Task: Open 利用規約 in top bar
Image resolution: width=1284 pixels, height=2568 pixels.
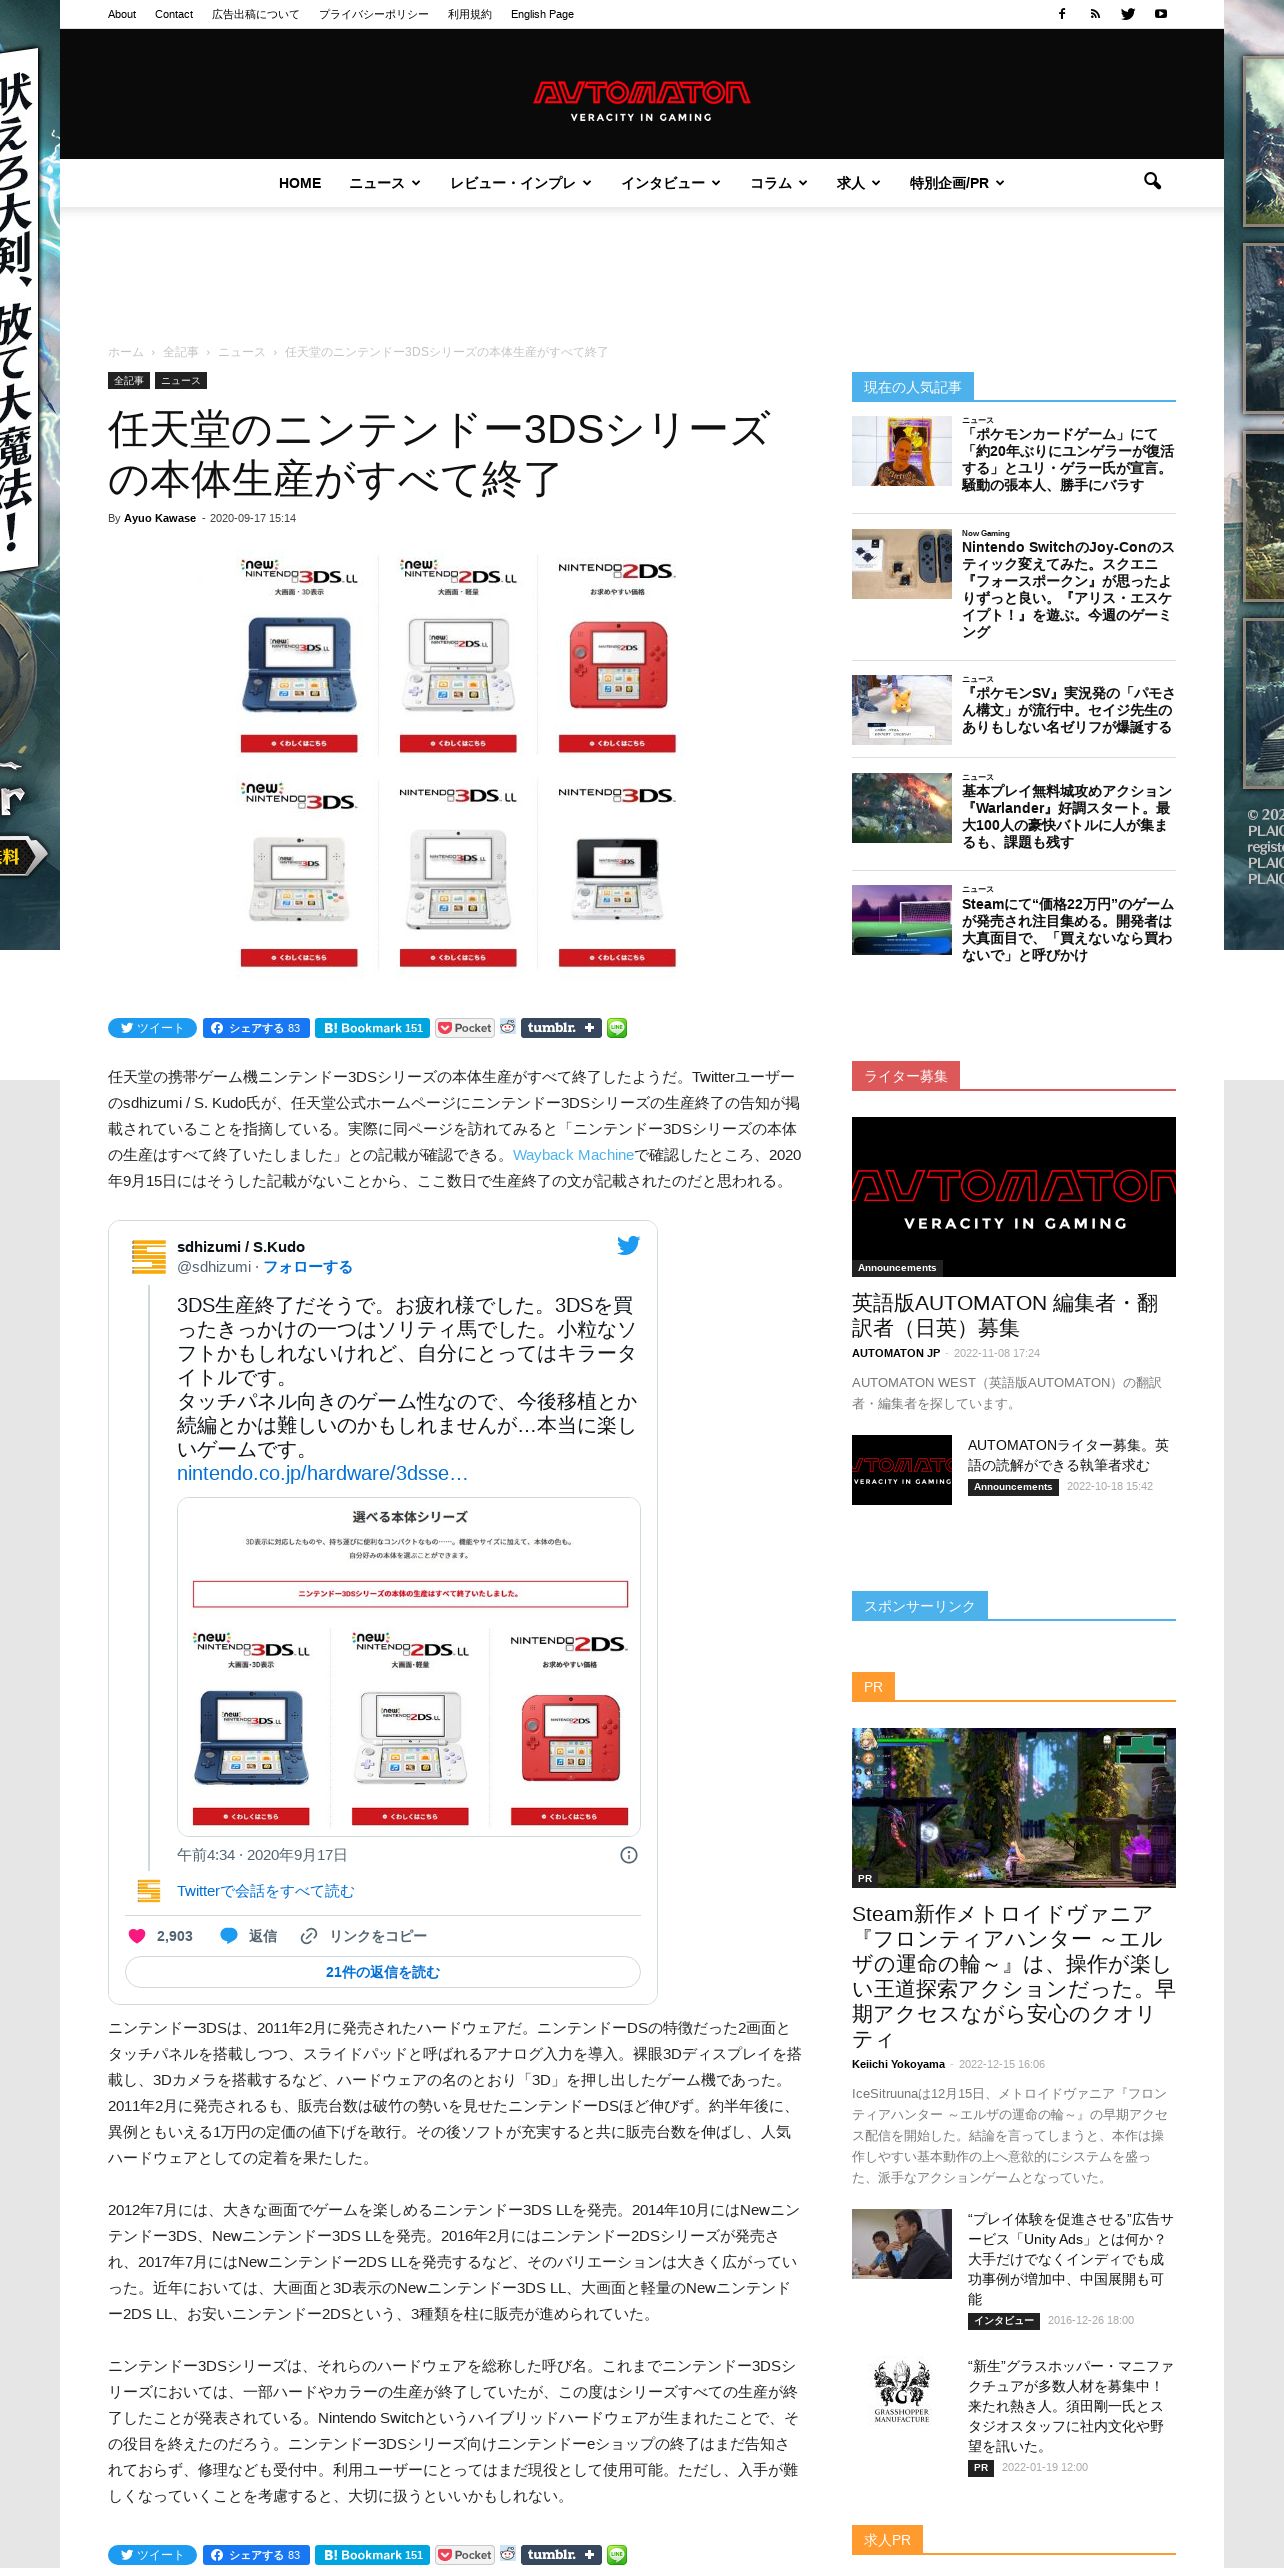Action: point(470,14)
